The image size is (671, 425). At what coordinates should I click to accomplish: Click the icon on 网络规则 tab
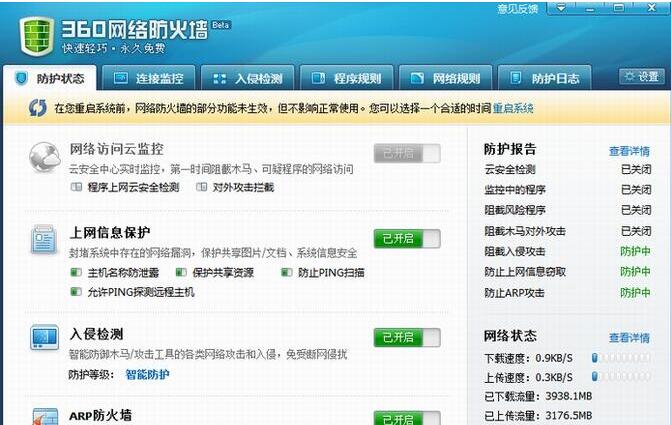pos(417,78)
